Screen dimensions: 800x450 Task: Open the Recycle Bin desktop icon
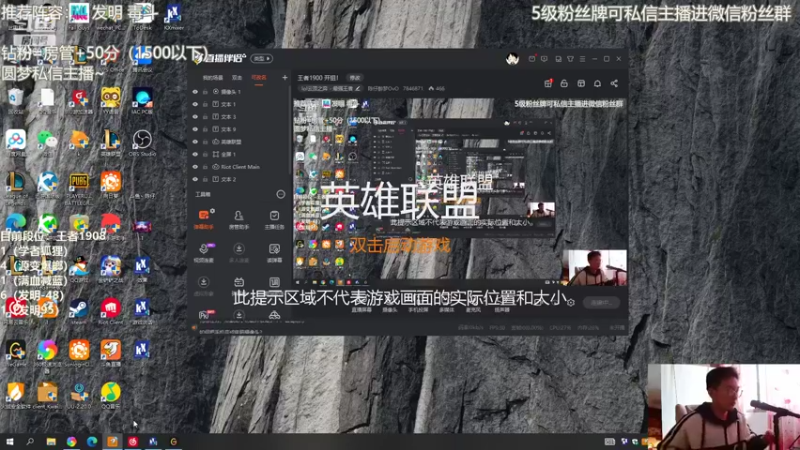pos(15,101)
